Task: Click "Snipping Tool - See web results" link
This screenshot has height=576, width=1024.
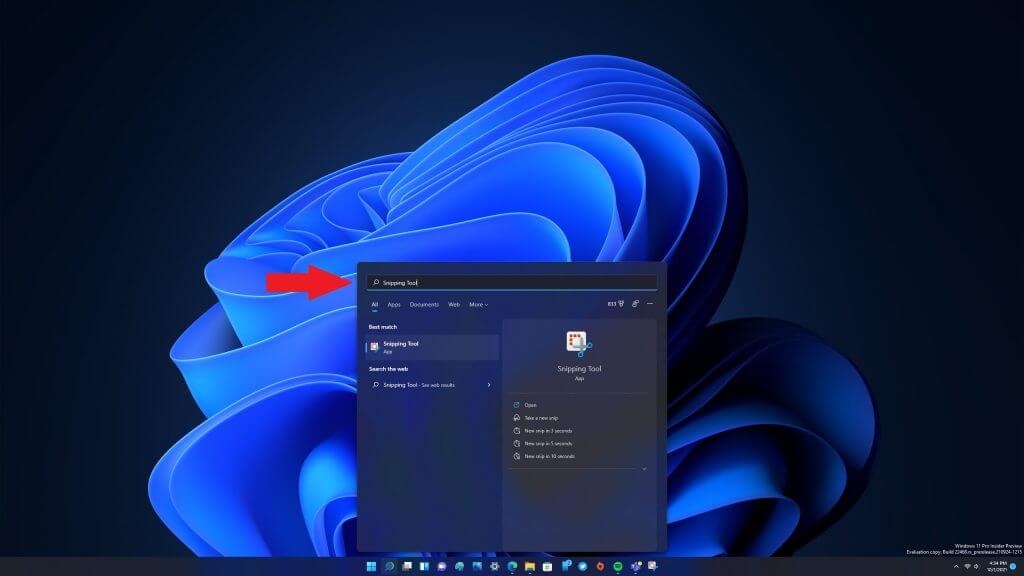Action: point(418,385)
